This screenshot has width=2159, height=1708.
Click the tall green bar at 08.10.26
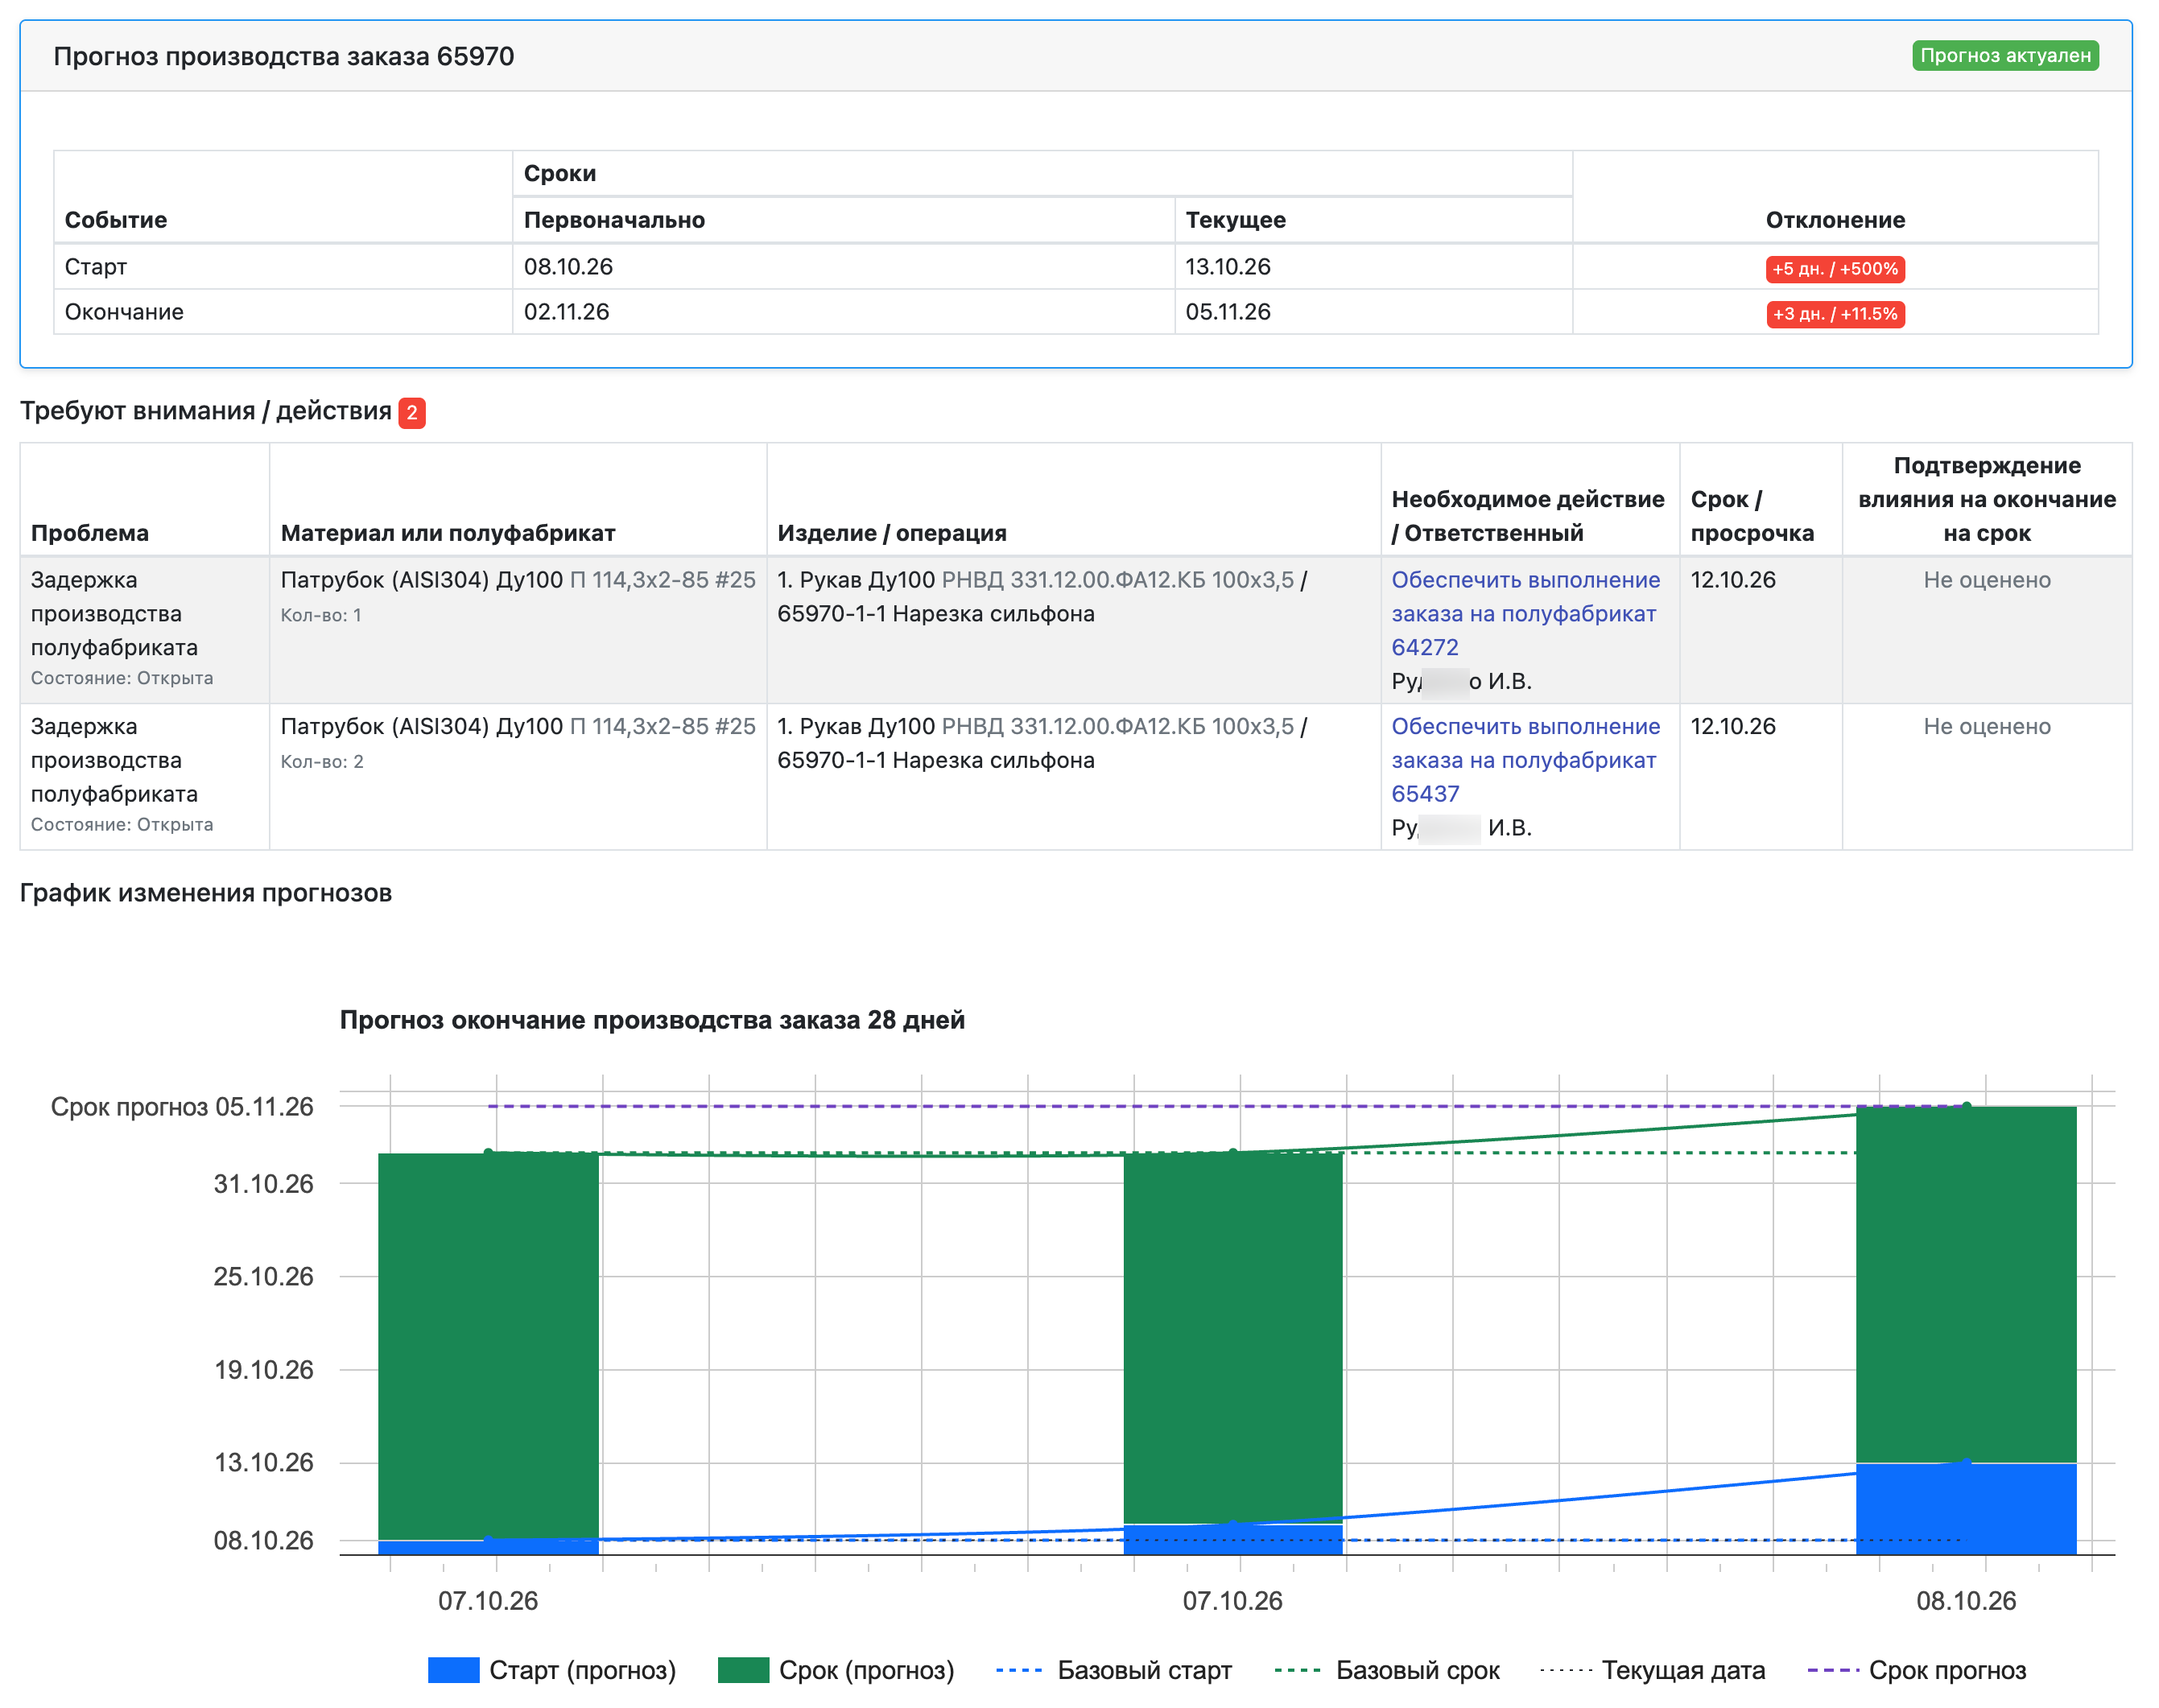pyautogui.click(x=1965, y=1283)
